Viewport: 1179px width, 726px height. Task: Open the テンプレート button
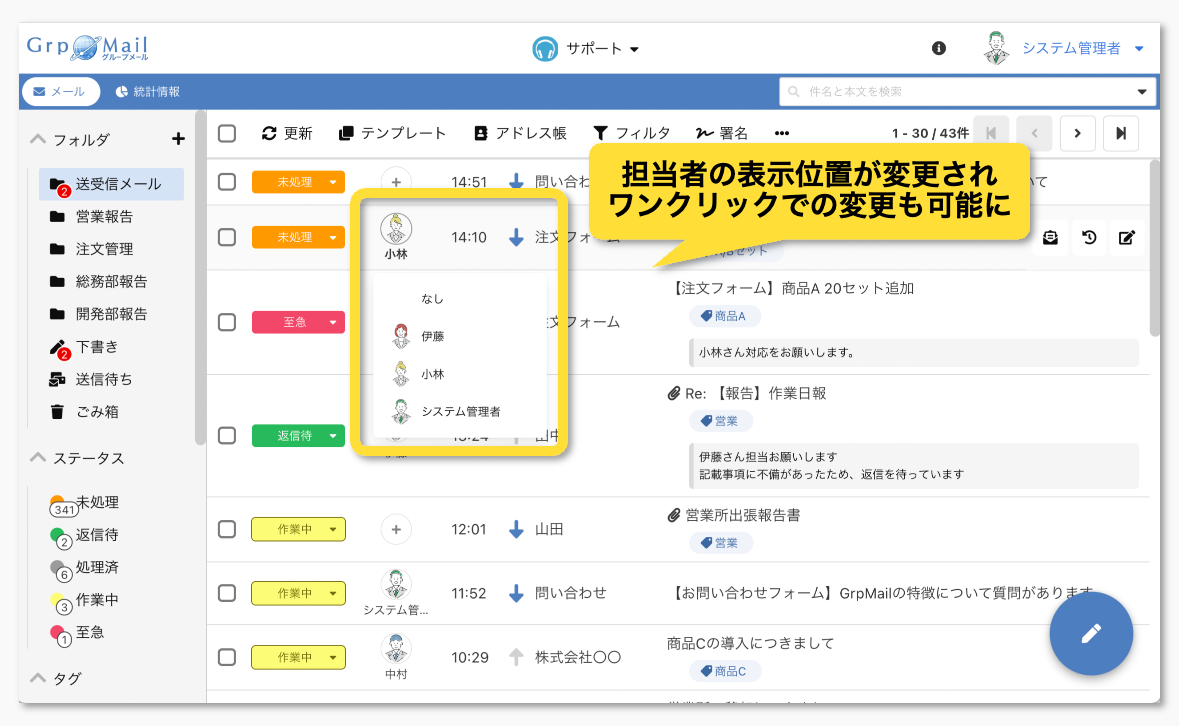point(392,133)
